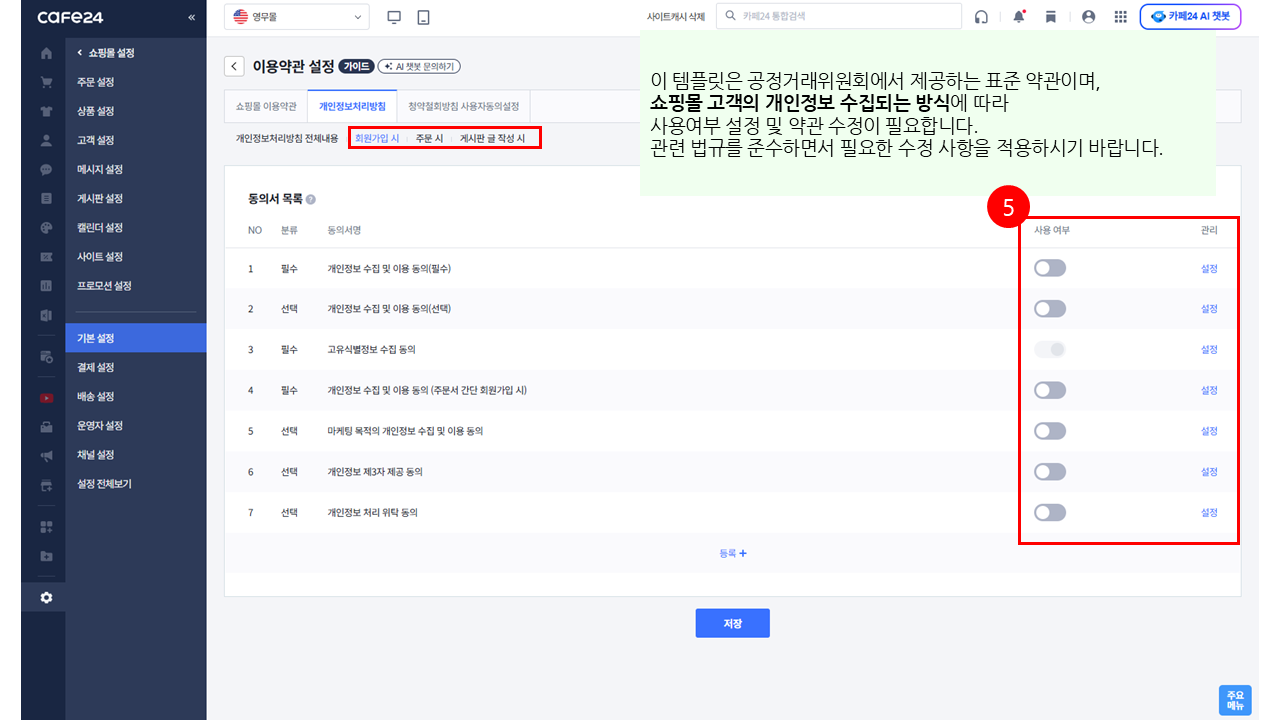
Task: Go back via 쇼핑몰 설정 chevron header
Action: [x=105, y=53]
